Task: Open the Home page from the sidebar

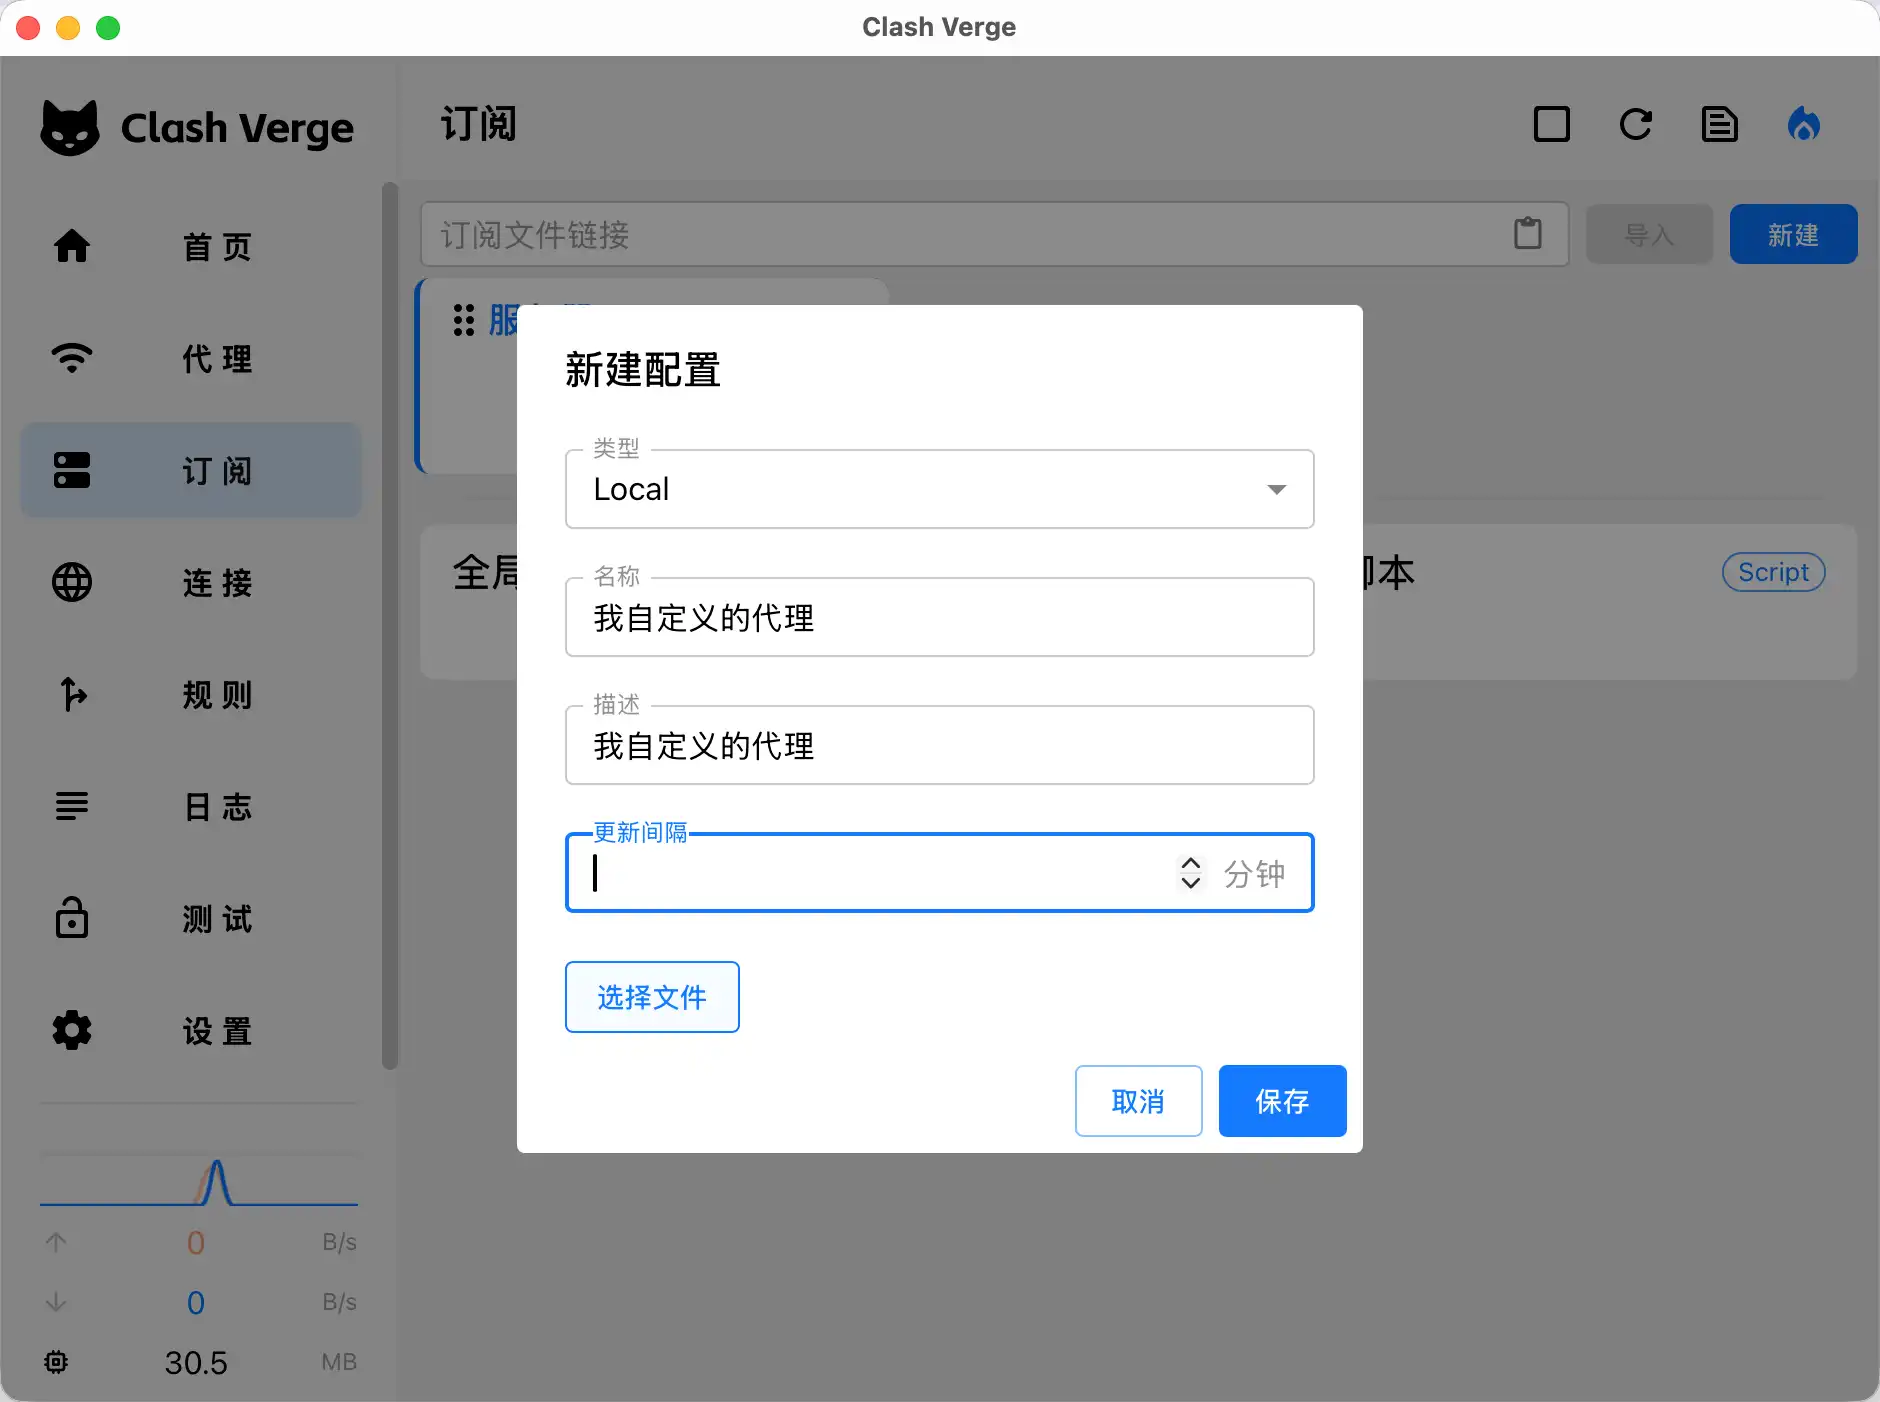Action: point(197,247)
